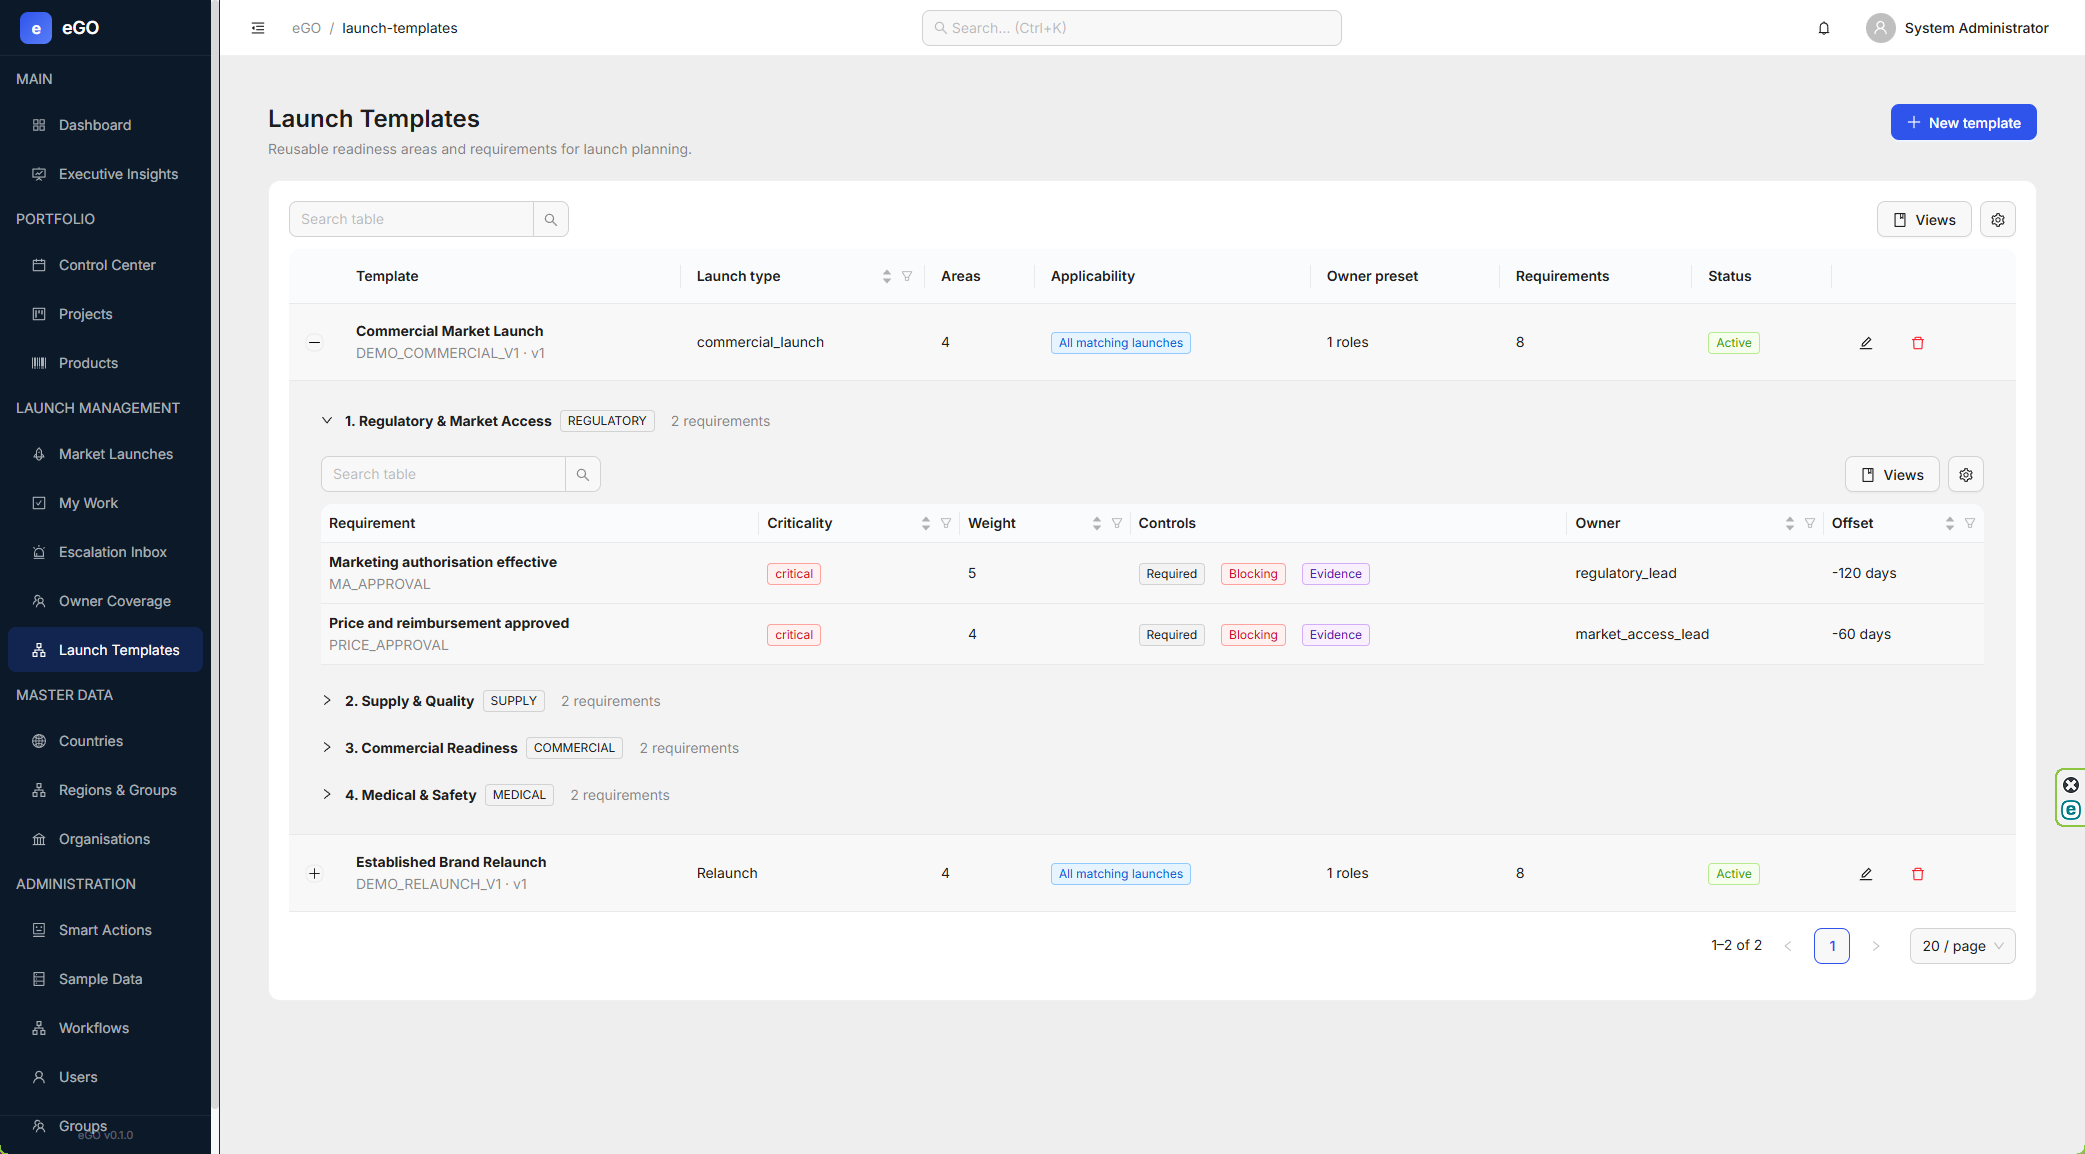Filter requirements by Owner
This screenshot has width=2085, height=1154.
click(1810, 523)
